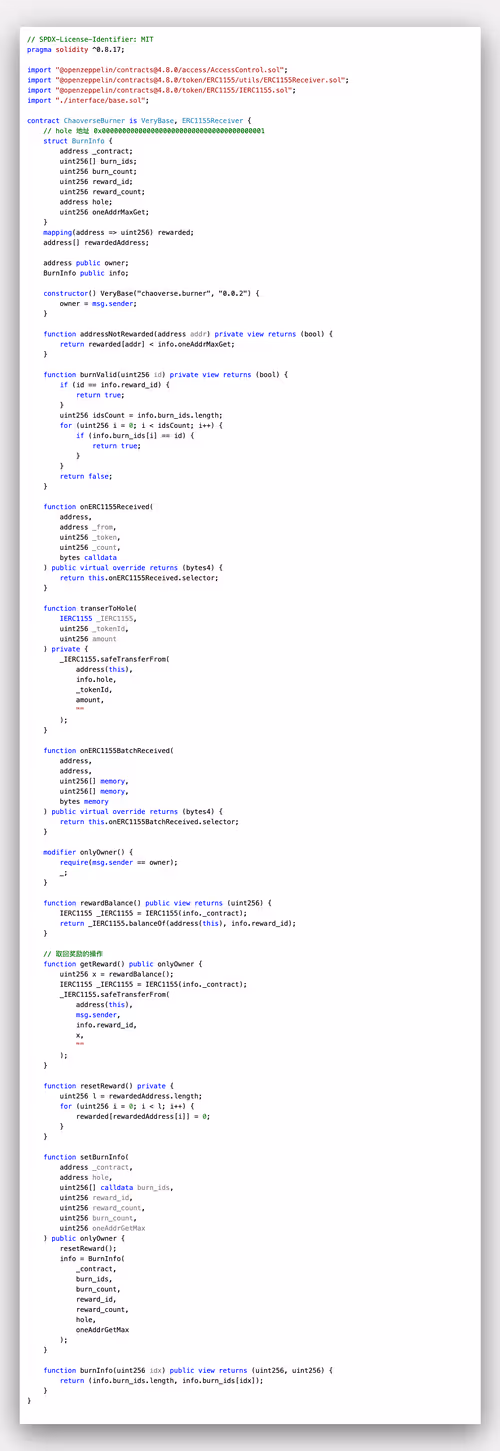Click the constructor VeryBase line

pos(151,293)
